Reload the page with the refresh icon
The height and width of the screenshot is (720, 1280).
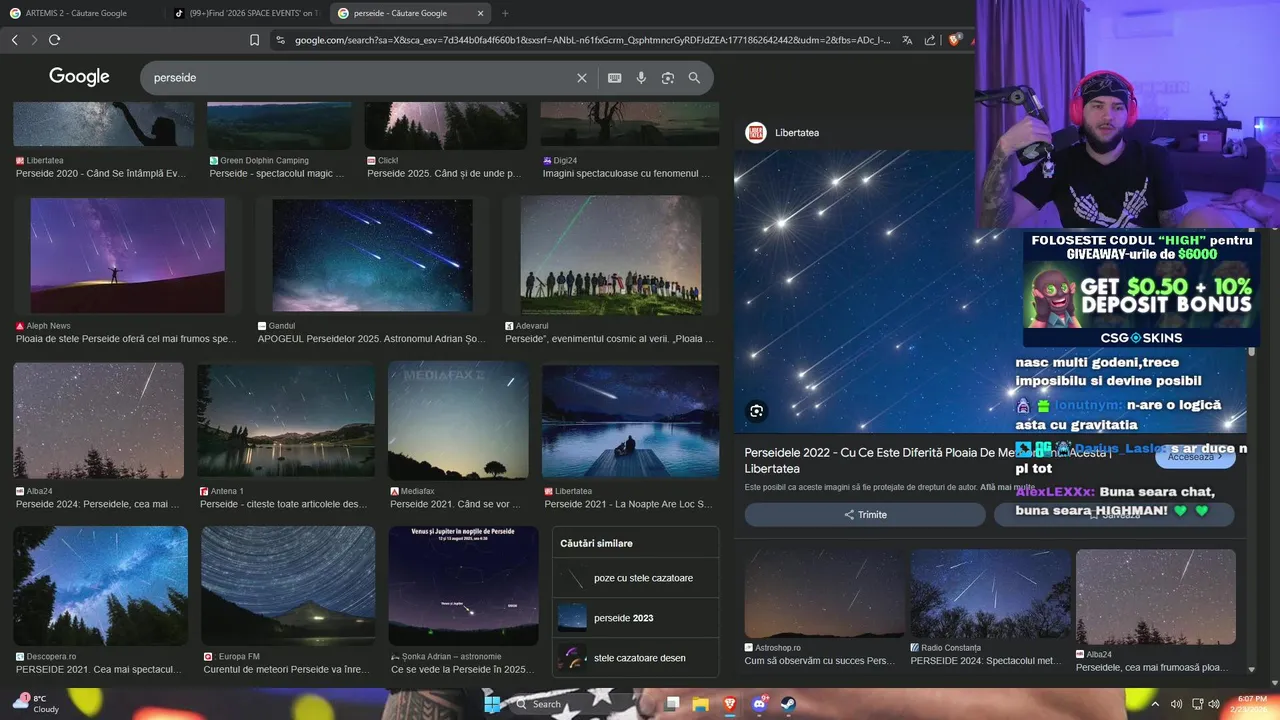tap(54, 40)
